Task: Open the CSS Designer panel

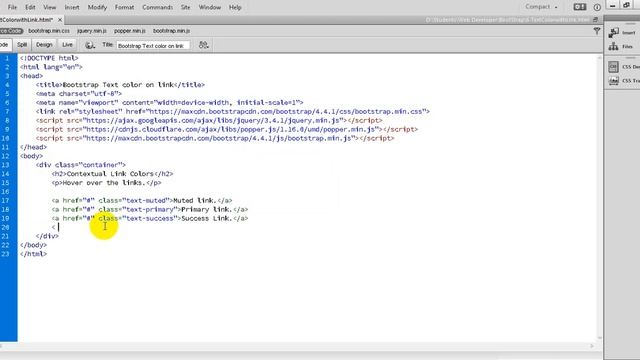Action: point(624,67)
